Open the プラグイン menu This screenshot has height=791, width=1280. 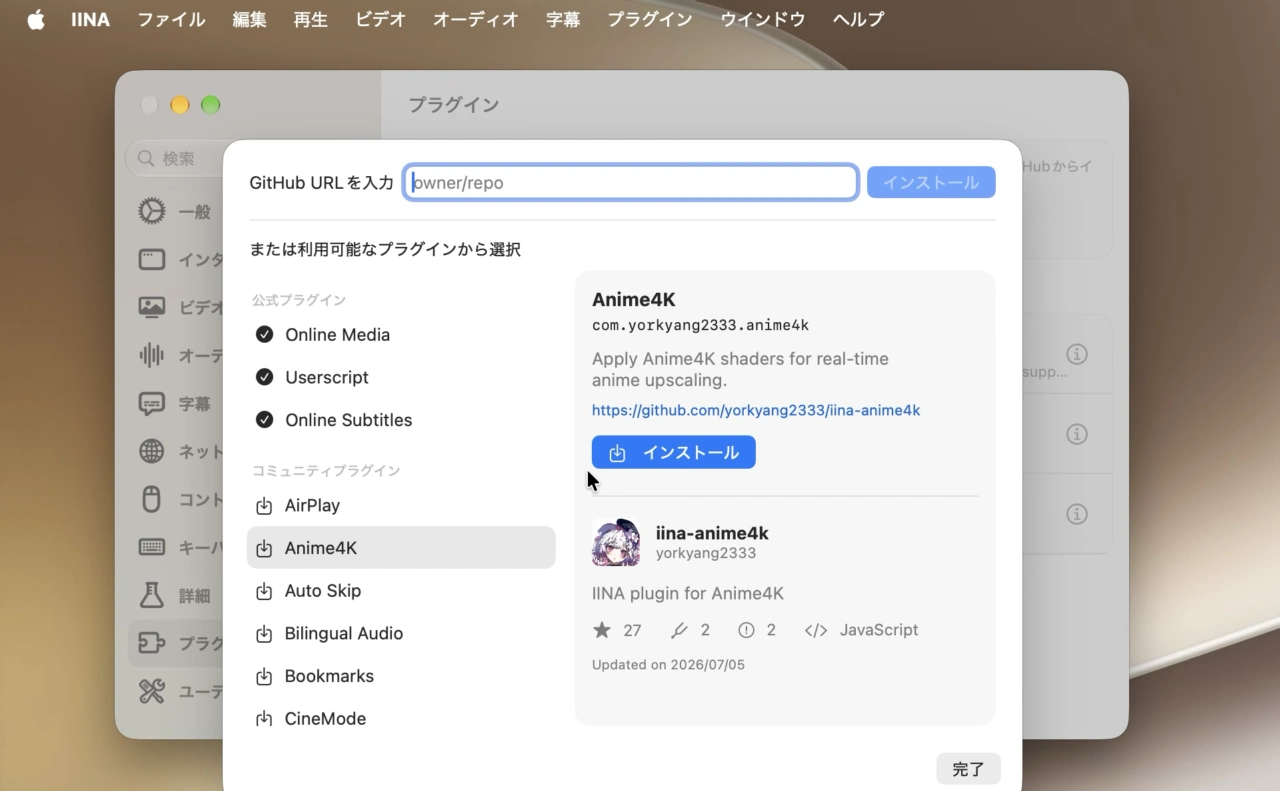650,19
